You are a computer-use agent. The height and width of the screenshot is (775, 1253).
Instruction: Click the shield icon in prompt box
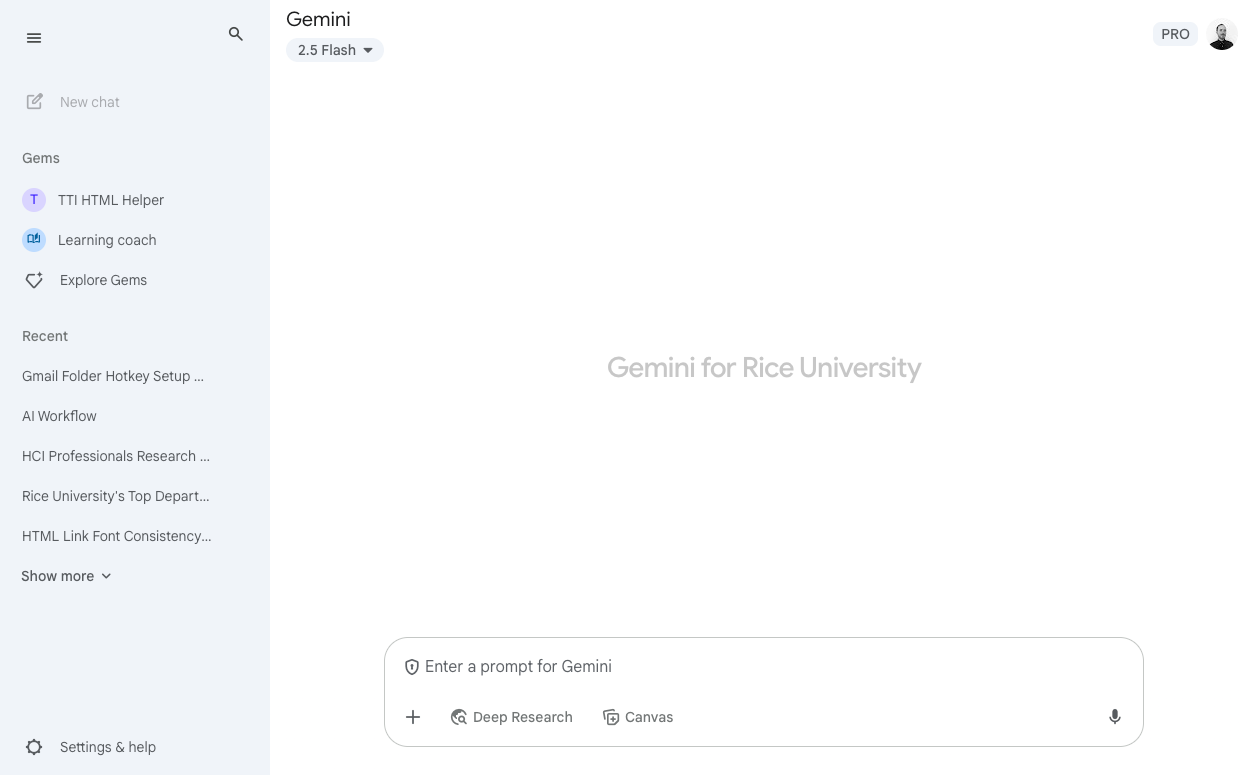click(412, 667)
